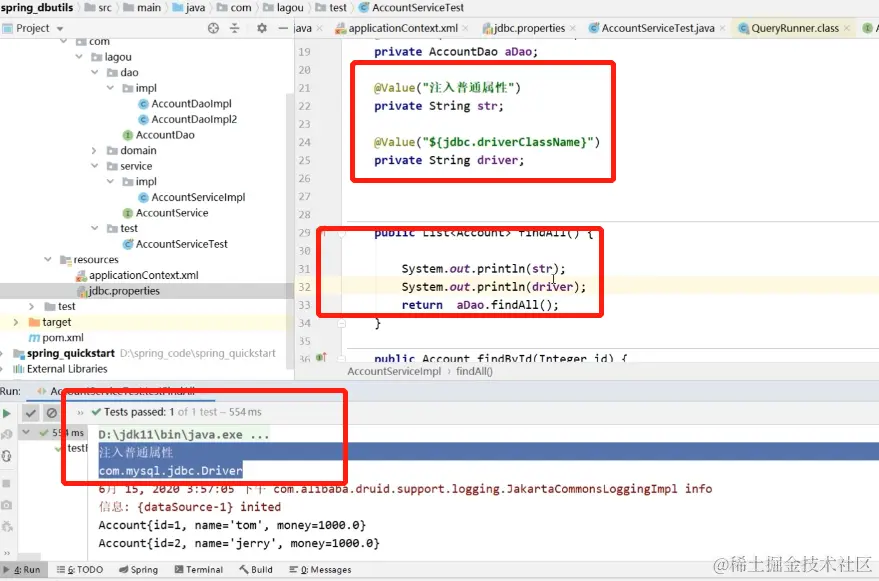Expand test folder below resources
Screen dimensions: 879x581
(31, 307)
